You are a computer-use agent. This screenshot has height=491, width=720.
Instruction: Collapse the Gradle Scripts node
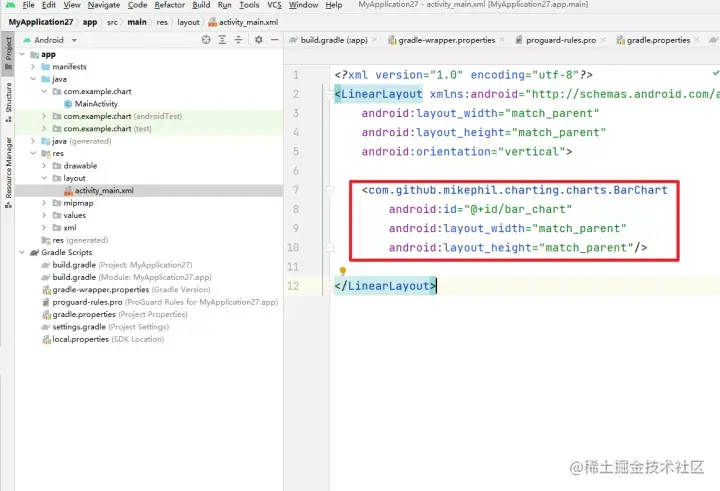(22, 253)
